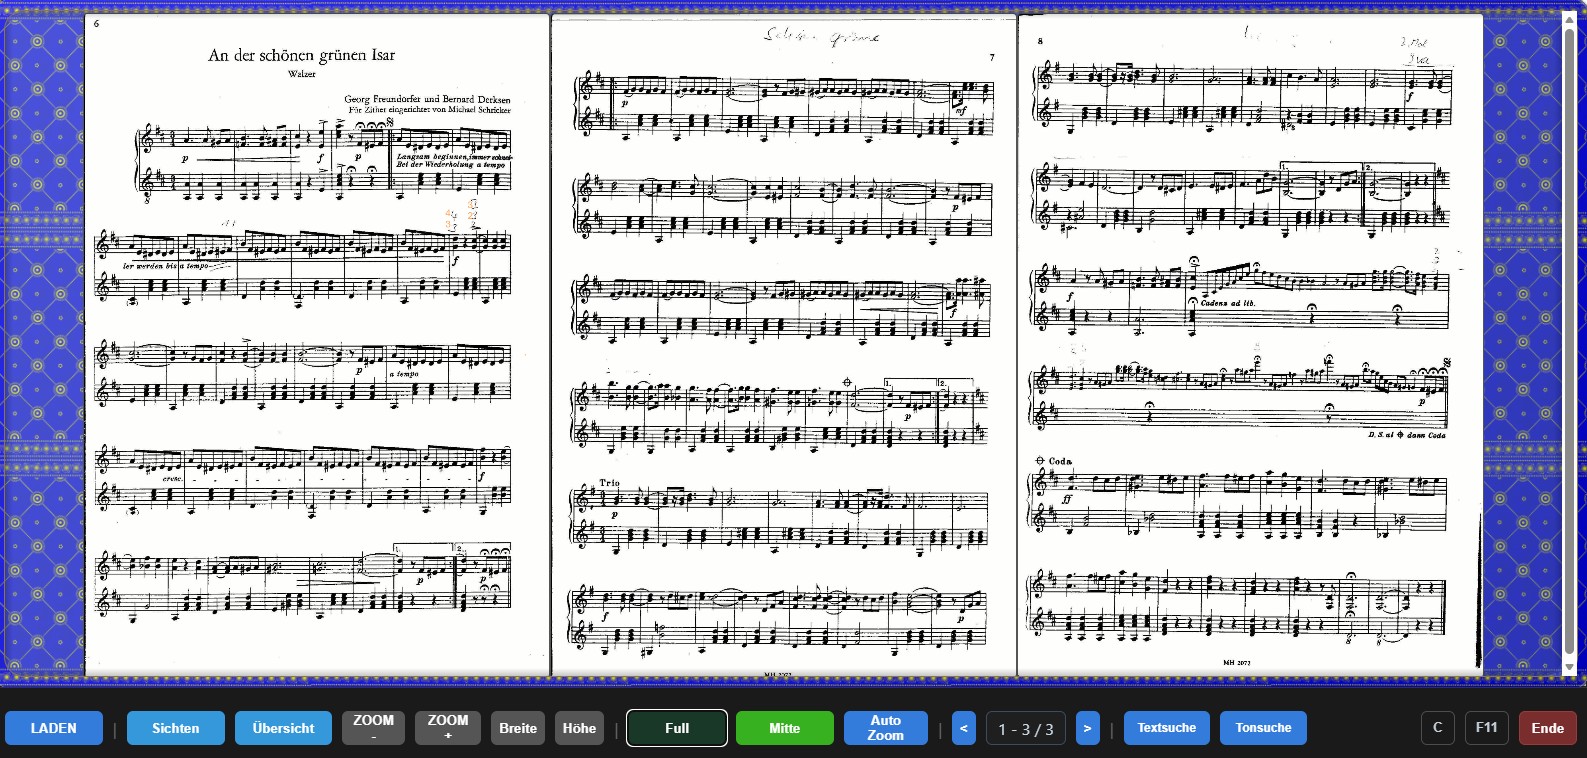
Task: Click the "Walzer" subtitle on page 6
Action: click(x=301, y=74)
